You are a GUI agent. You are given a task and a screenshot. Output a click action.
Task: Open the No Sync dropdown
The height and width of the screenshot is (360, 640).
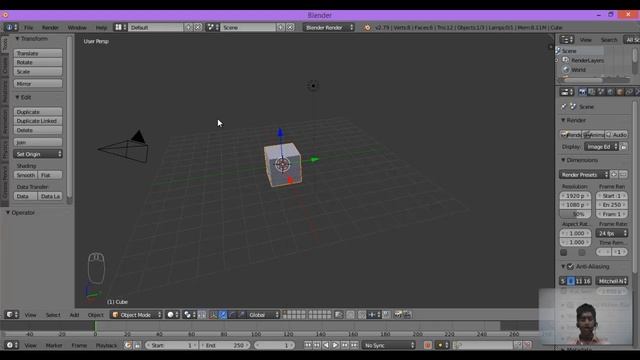pos(389,345)
